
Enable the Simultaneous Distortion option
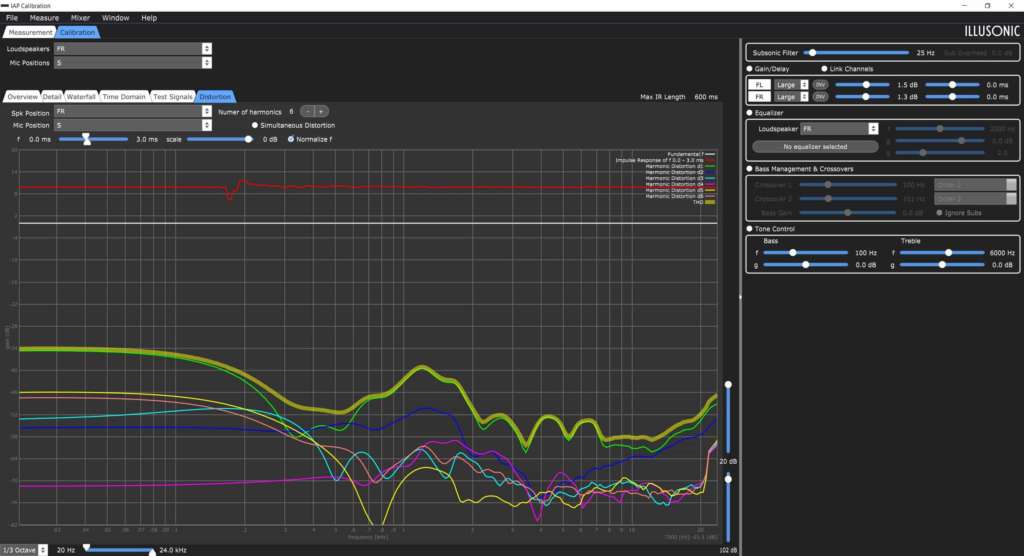point(255,125)
